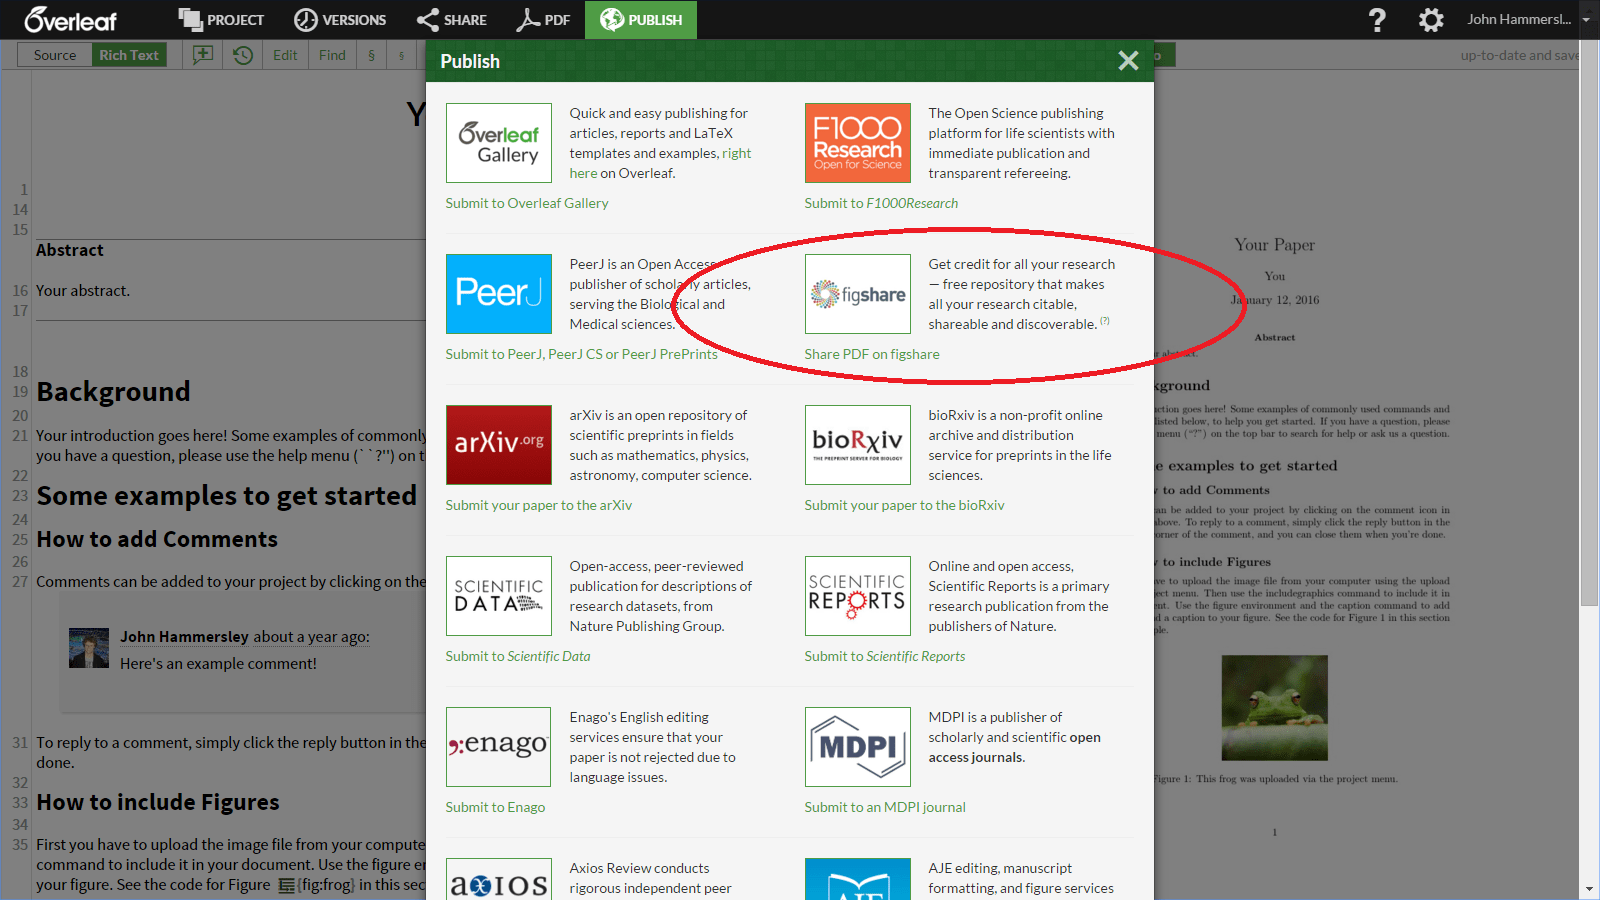Switch editor to Source mode
1600x900 pixels.
pyautogui.click(x=55, y=55)
